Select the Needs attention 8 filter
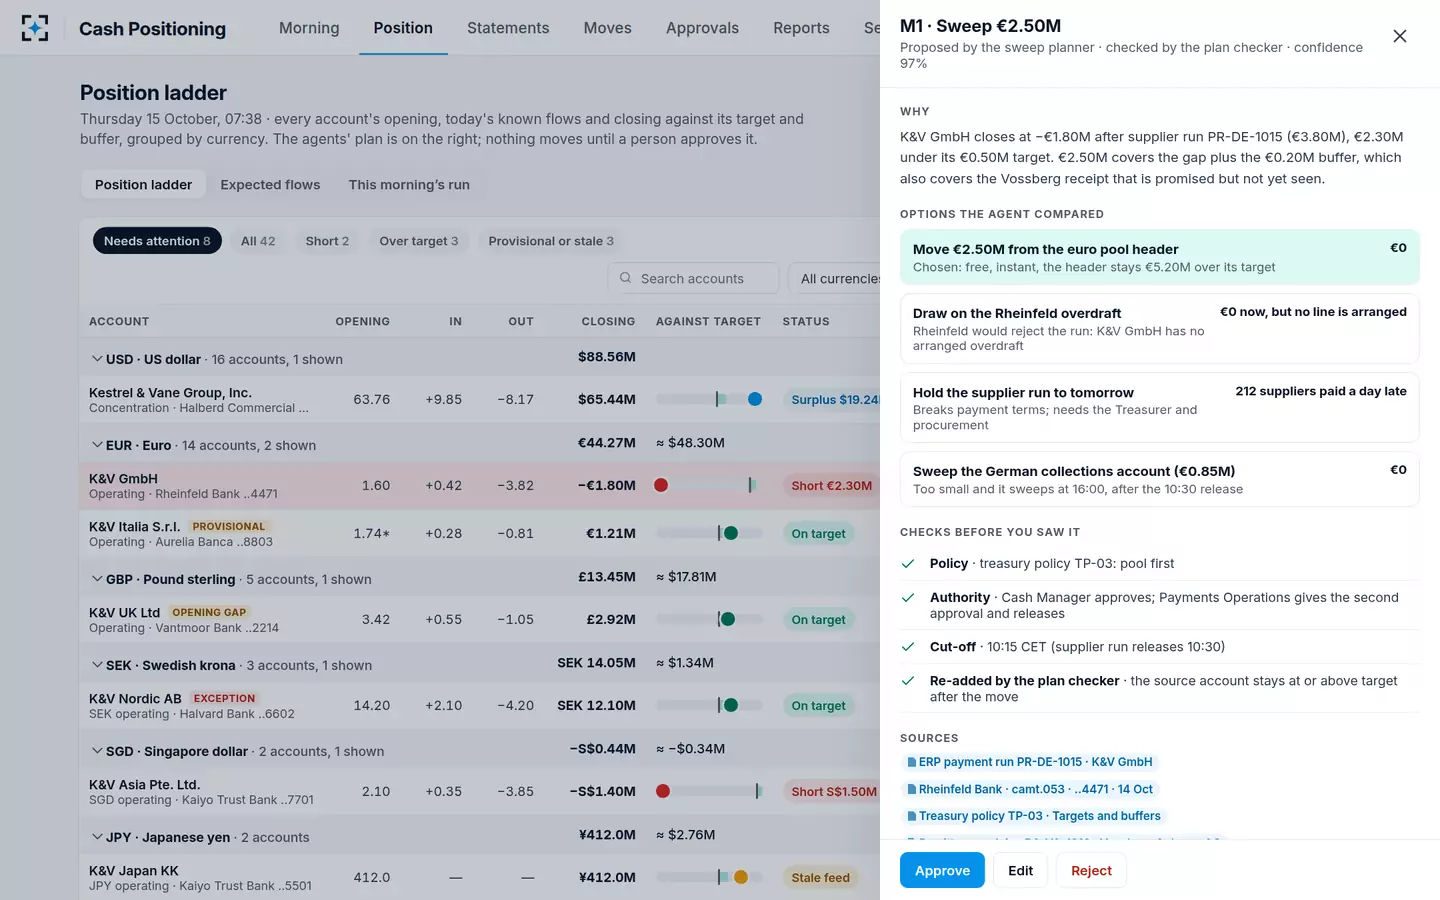The width and height of the screenshot is (1440, 900). click(x=157, y=241)
